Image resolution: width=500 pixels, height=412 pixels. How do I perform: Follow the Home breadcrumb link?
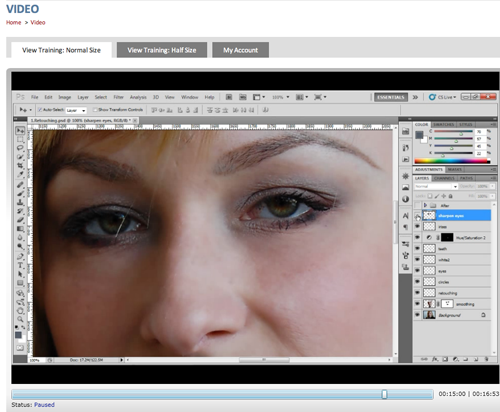click(14, 22)
